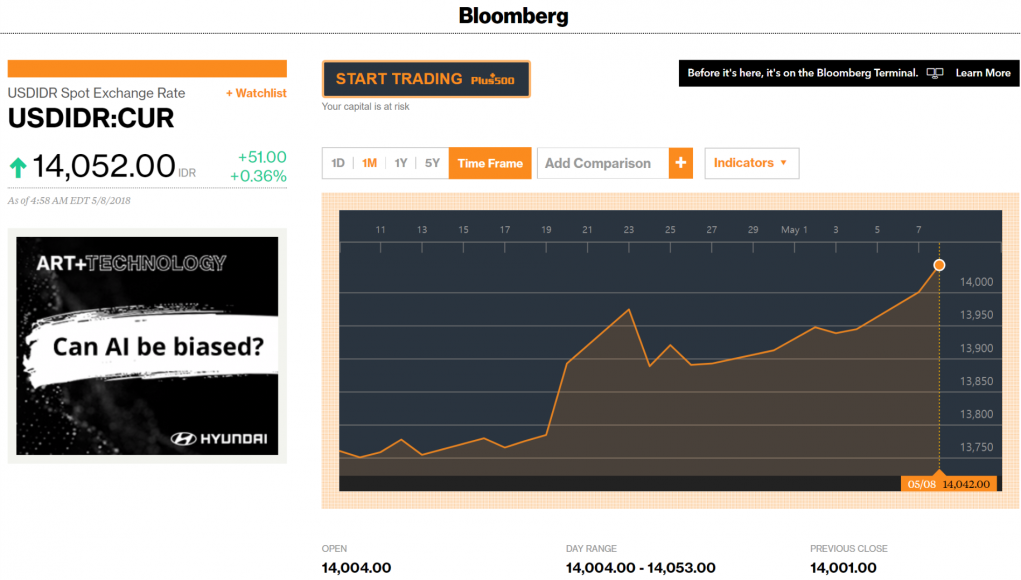Select the 1Y time range
Image resolution: width=1021 pixels, height=580 pixels.
pos(401,163)
